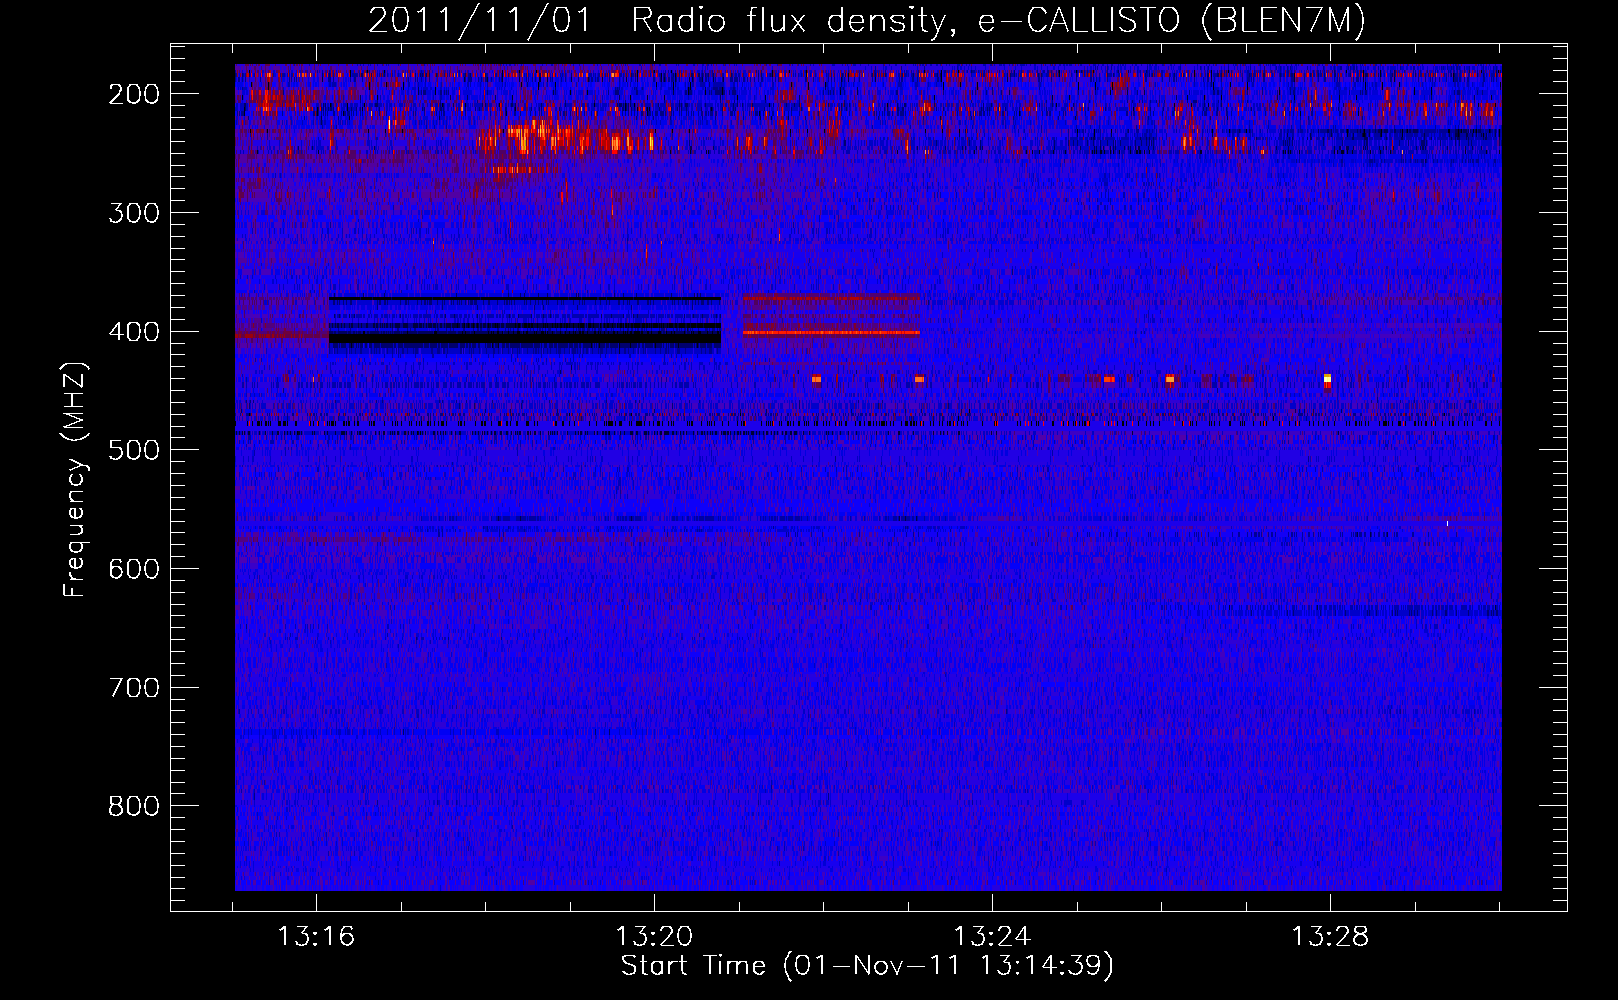The width and height of the screenshot is (1618, 1000).
Task: Click the 600 frequency tick label
Action: [x=134, y=569]
